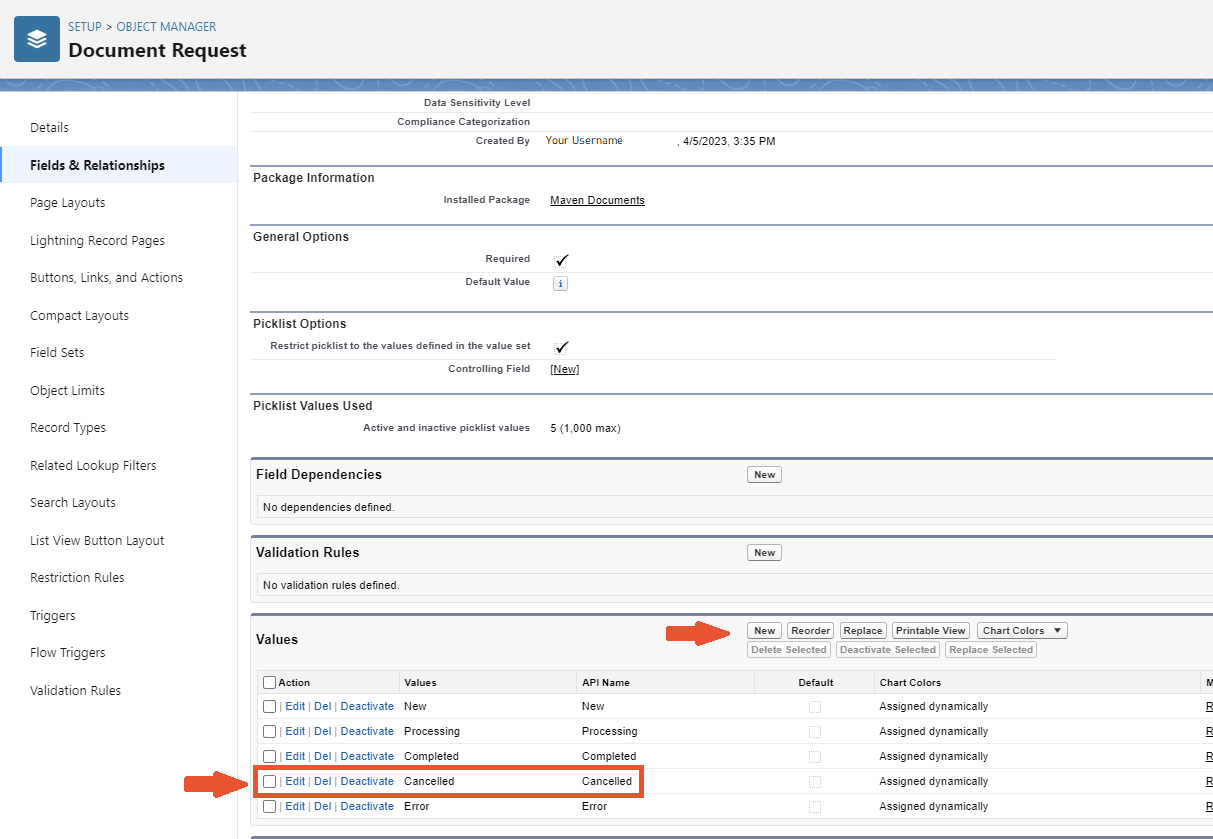
Task: Open the Chart Colors dropdown
Action: [1021, 631]
